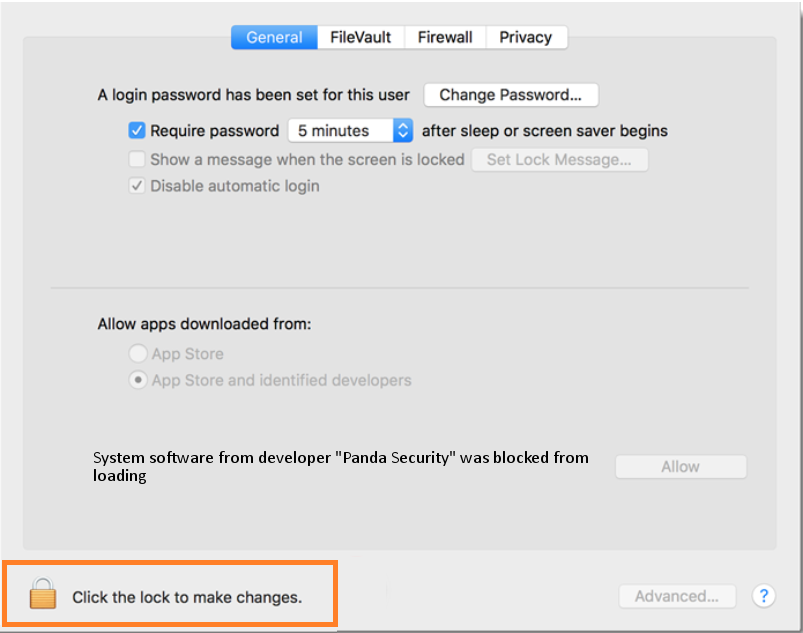
Task: Click the padlock icon to unlock settings
Action: [x=43, y=593]
